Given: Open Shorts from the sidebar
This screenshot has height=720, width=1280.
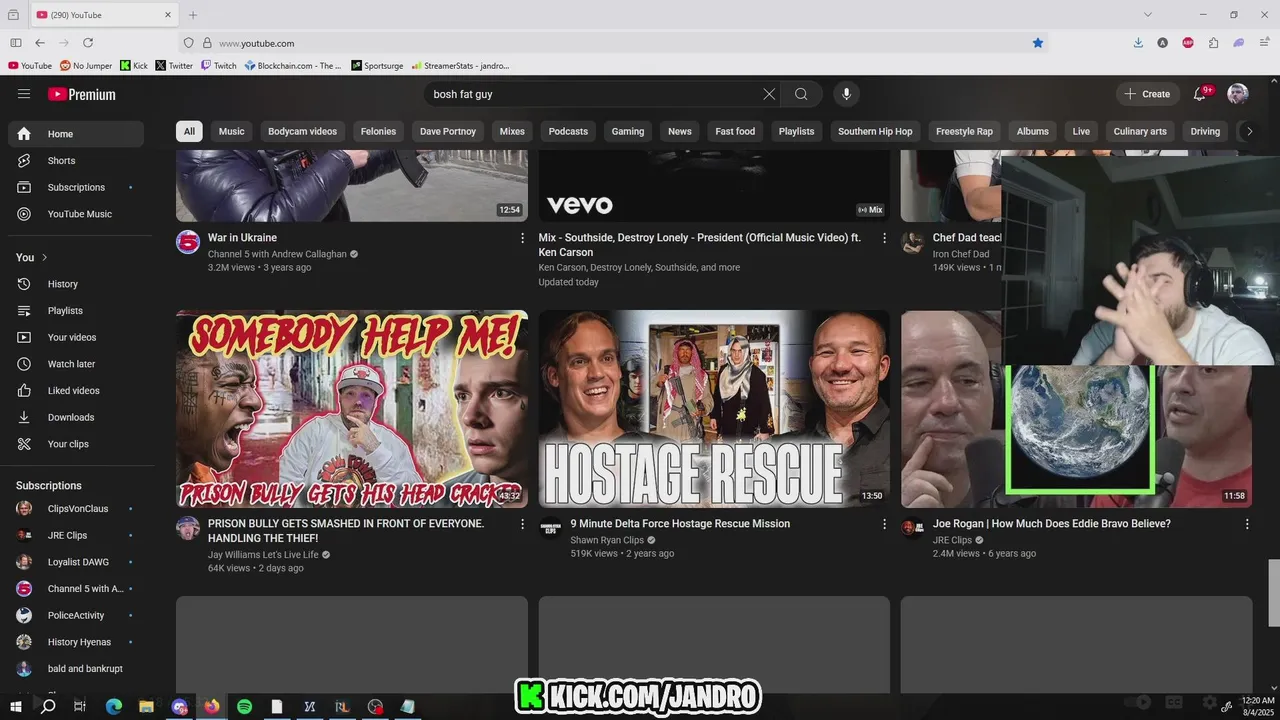Looking at the screenshot, I should pyautogui.click(x=76, y=161).
